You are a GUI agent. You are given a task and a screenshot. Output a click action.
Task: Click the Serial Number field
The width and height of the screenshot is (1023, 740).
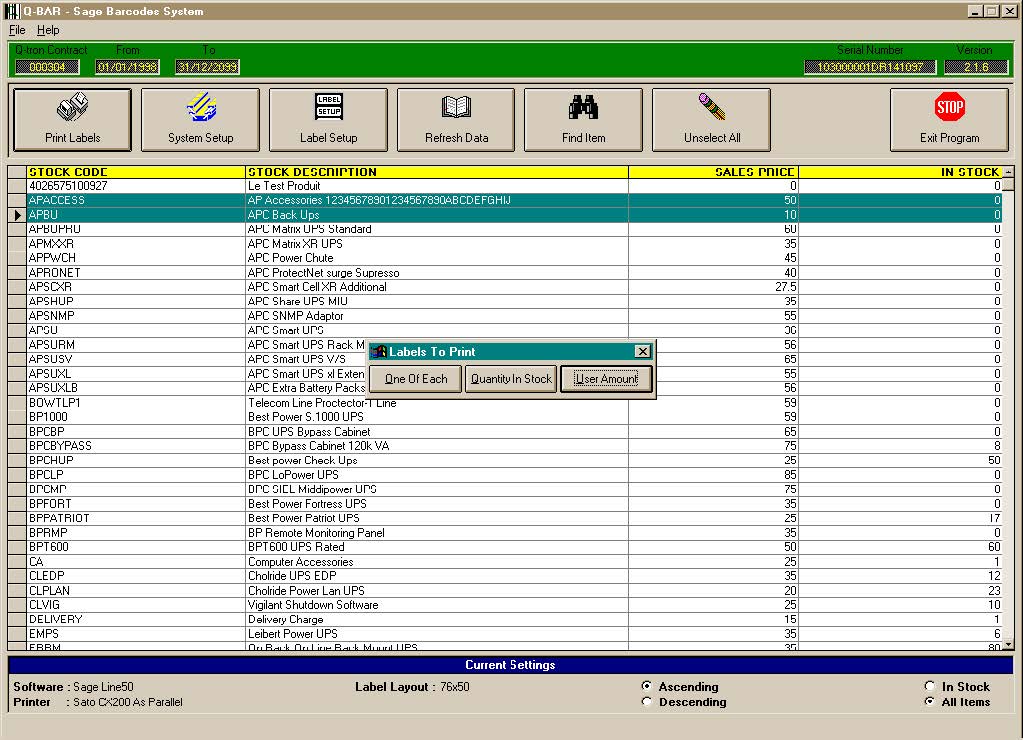(870, 67)
